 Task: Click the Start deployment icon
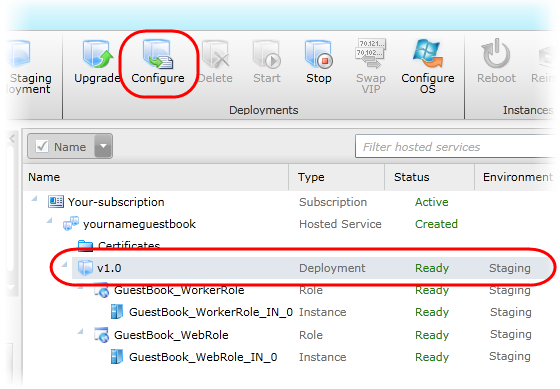[266, 54]
